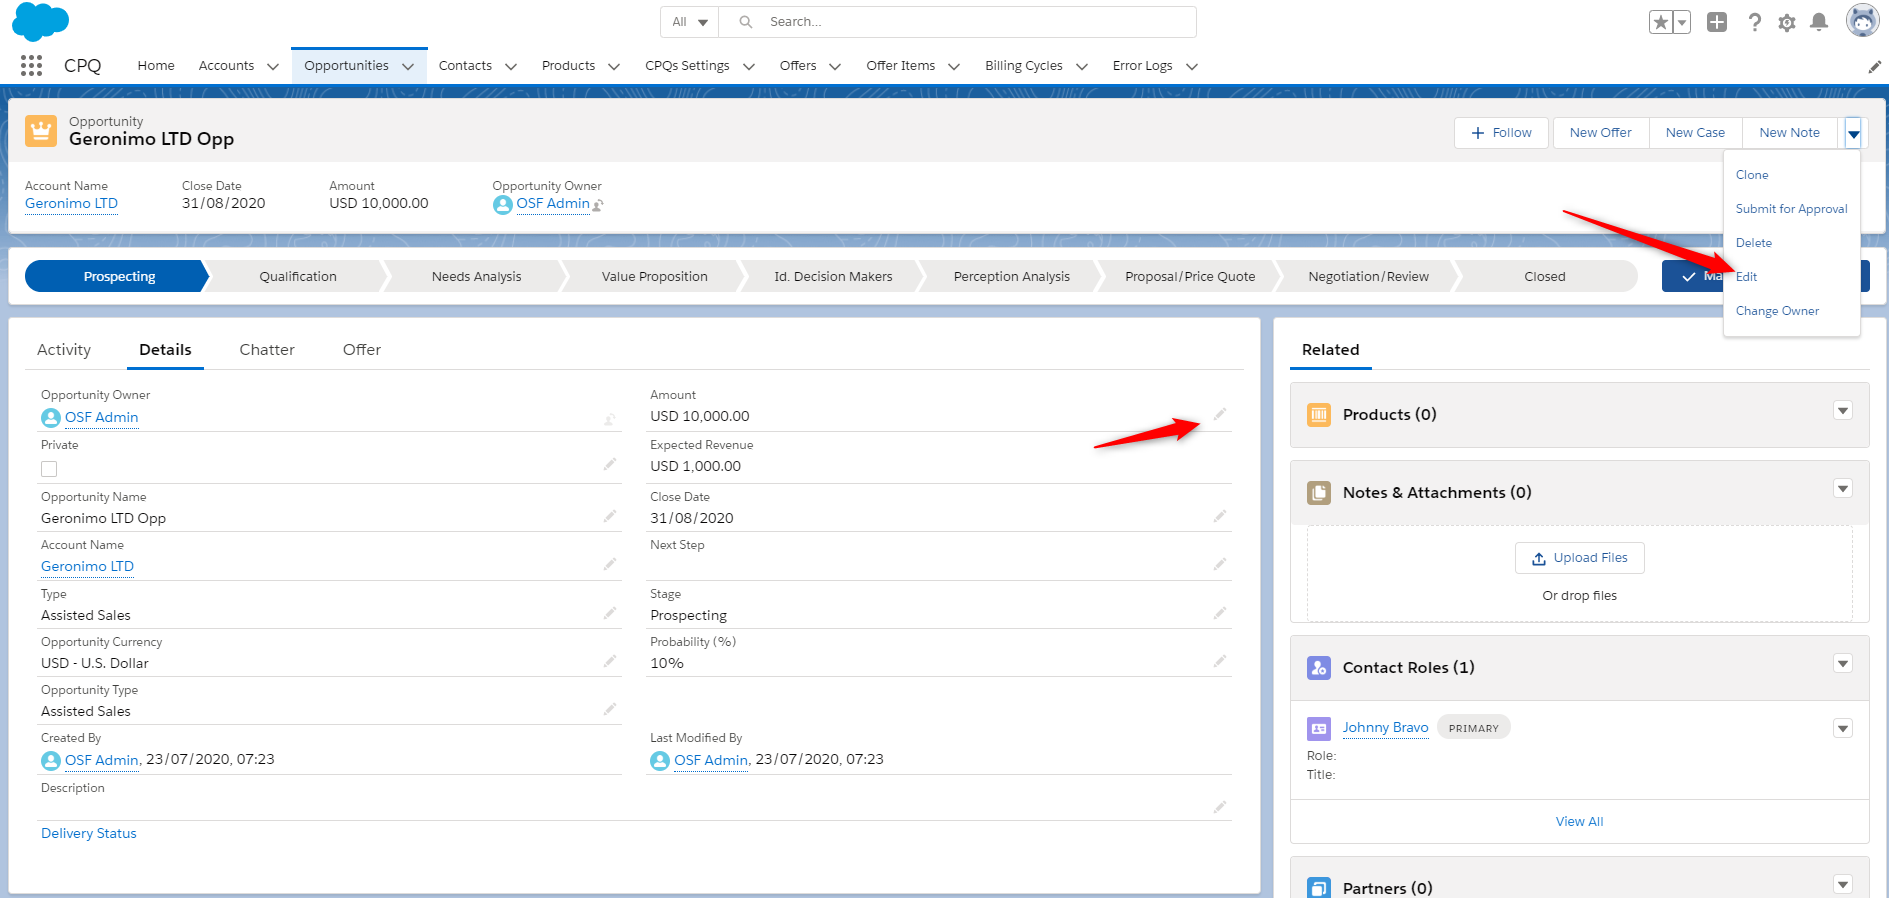Screen dimensions: 1889x898
Task: Expand the Products nav dropdown chevron
Action: tap(613, 67)
